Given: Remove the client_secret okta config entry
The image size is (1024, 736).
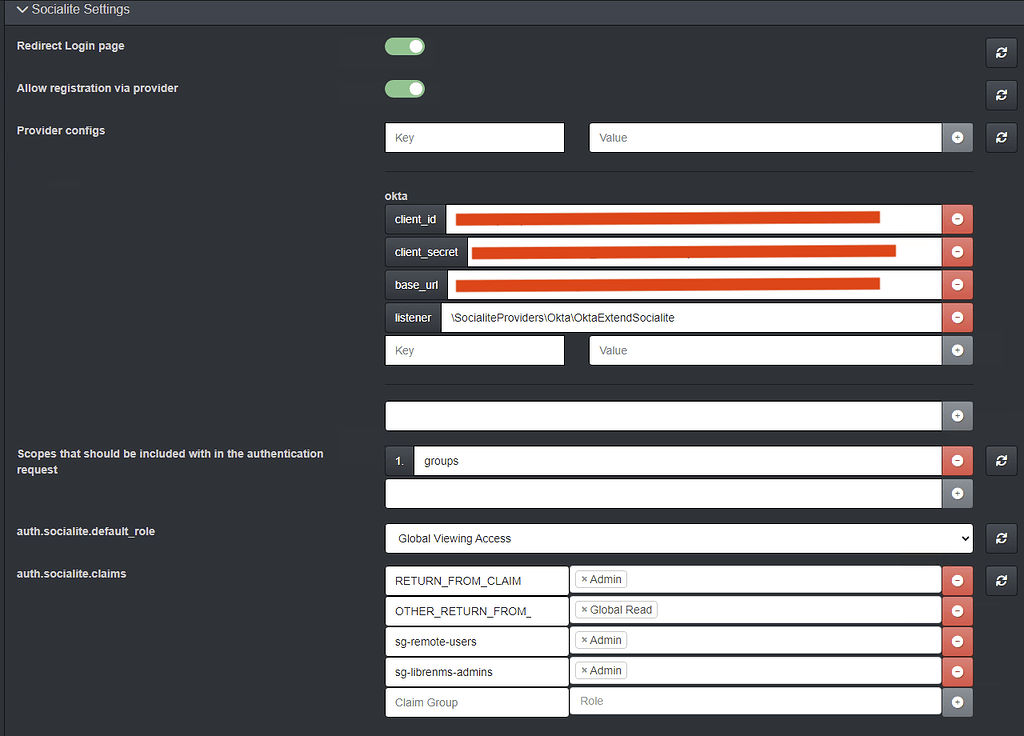Looking at the screenshot, I should (956, 251).
